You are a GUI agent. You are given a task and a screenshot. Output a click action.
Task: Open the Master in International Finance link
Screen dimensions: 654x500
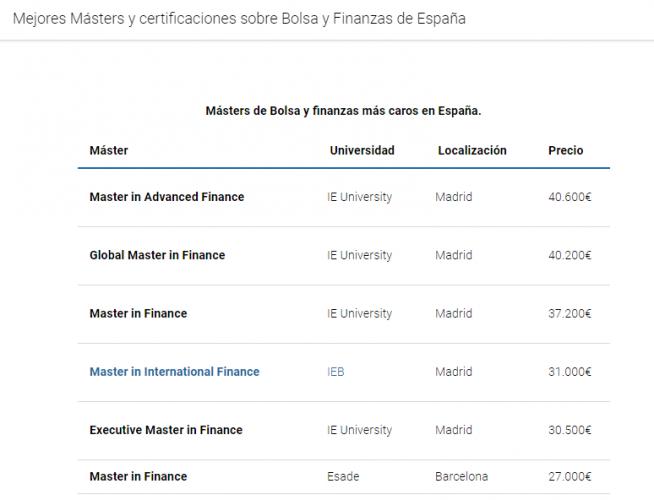pos(174,372)
